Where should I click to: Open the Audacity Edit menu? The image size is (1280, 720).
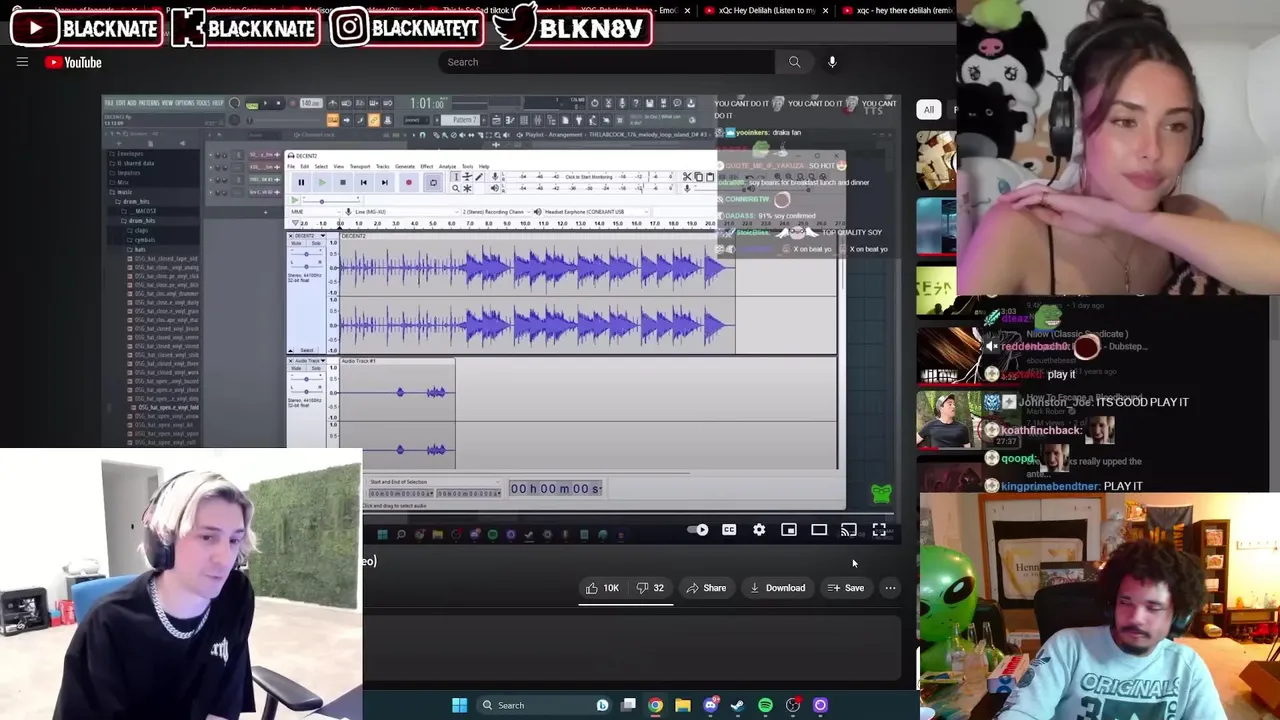pyautogui.click(x=305, y=166)
